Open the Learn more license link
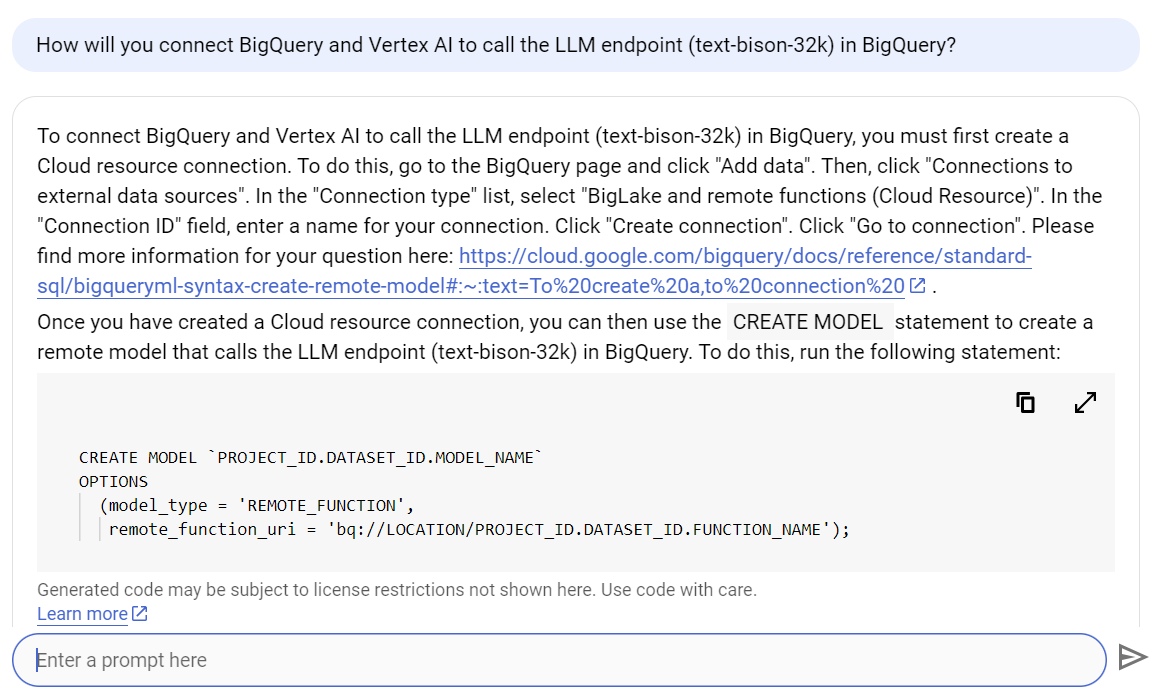1163x697 pixels. (80, 613)
